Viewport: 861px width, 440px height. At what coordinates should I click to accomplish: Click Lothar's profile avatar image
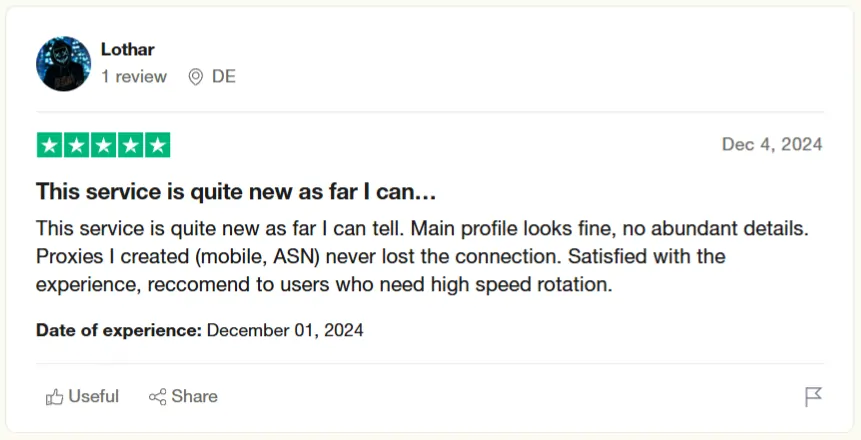tap(64, 64)
